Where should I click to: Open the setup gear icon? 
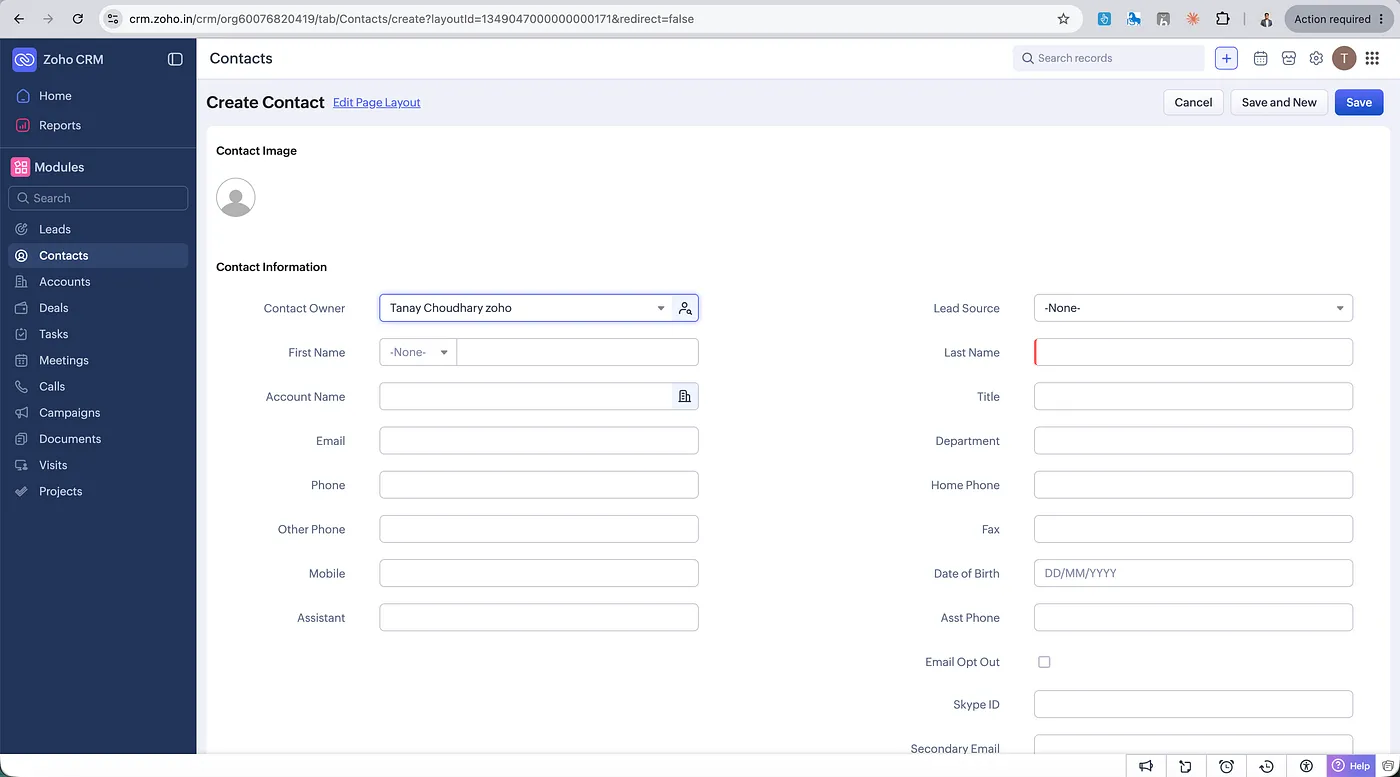tap(1316, 58)
